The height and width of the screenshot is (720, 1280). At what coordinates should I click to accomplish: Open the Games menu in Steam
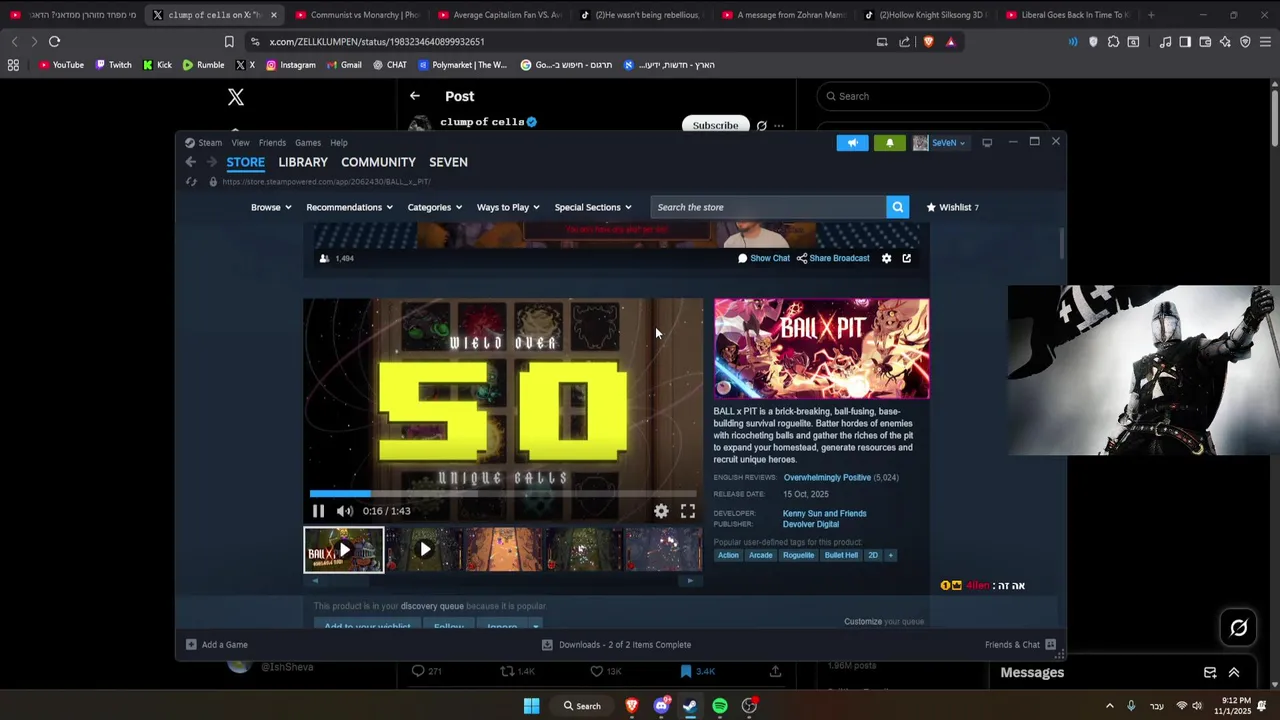click(x=308, y=143)
